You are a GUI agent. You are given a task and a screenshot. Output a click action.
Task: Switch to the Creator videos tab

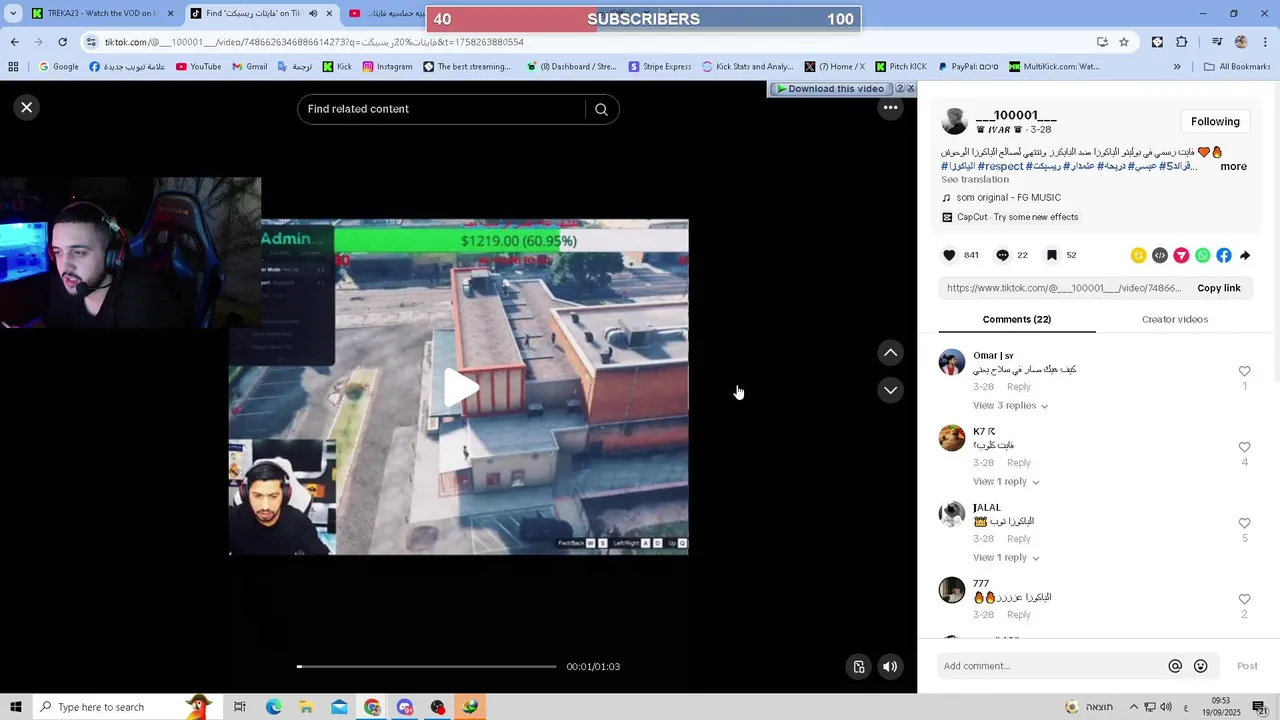[1174, 319]
